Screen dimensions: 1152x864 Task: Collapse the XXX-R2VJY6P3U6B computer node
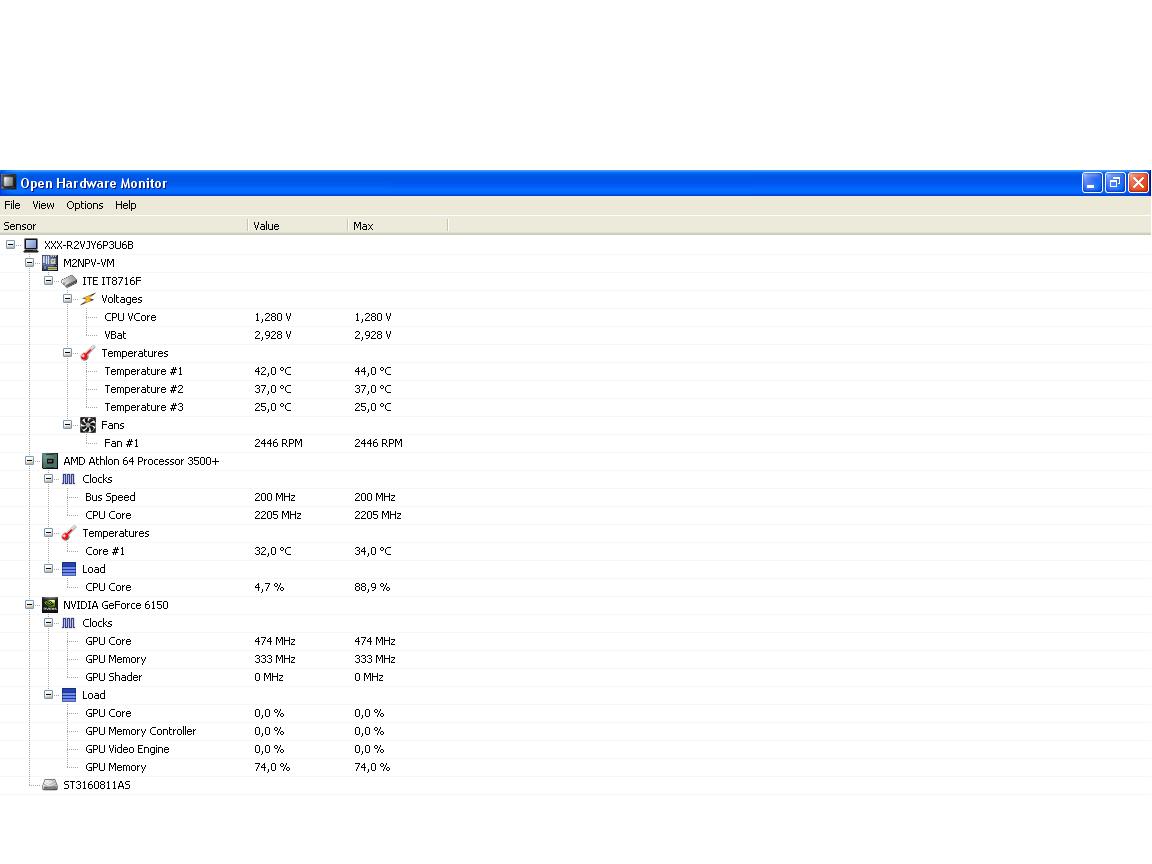(10, 245)
